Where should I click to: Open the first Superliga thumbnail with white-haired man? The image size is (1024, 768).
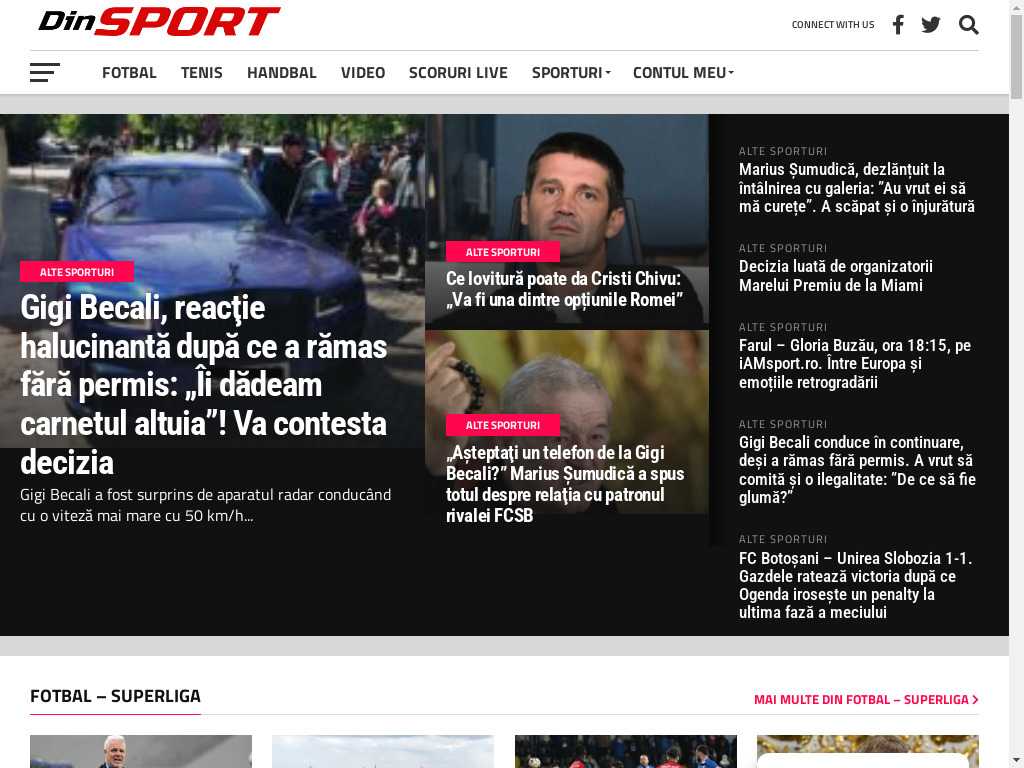(141, 751)
